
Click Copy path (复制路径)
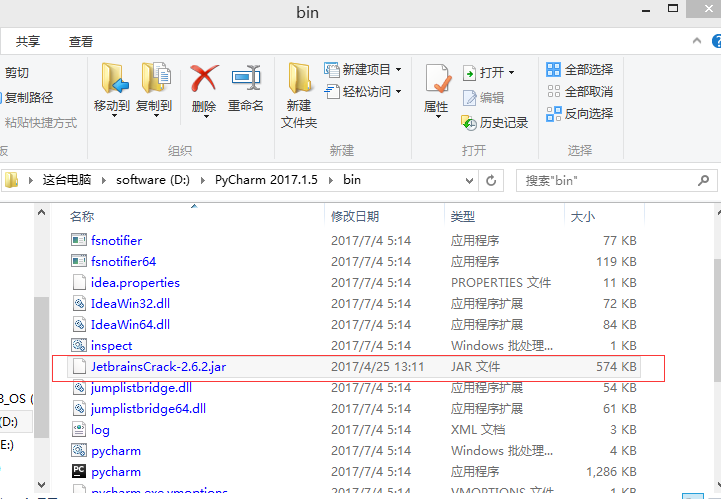27,98
